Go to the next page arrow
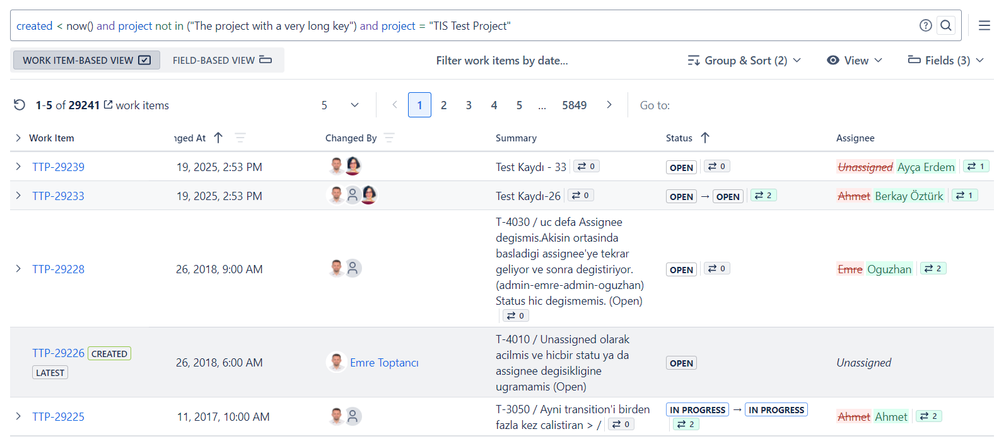Viewport: 999px width, 448px height. tap(609, 105)
